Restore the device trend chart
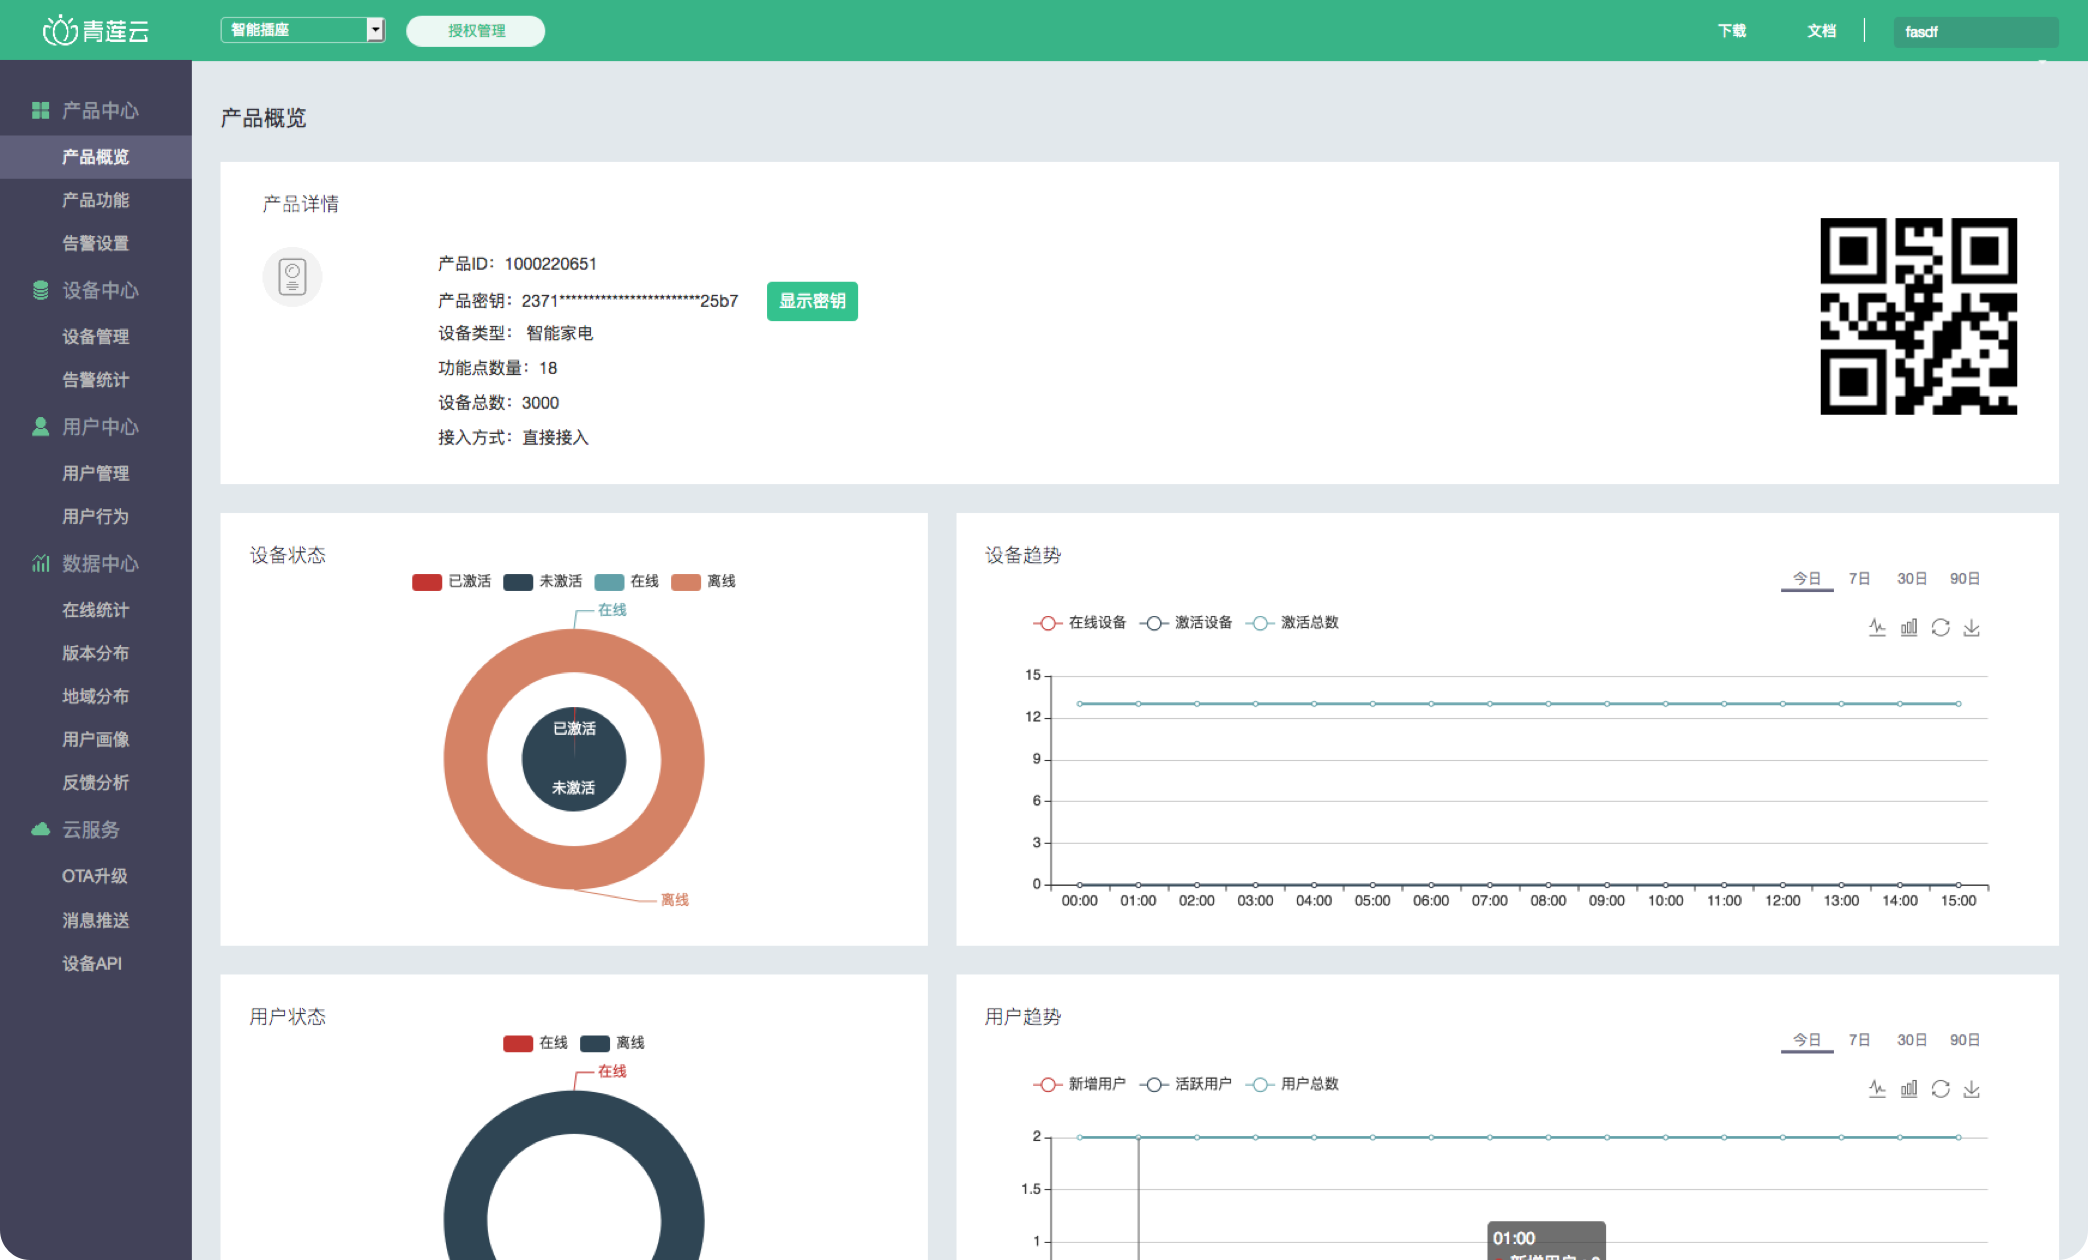The image size is (2088, 1260). point(1940,627)
